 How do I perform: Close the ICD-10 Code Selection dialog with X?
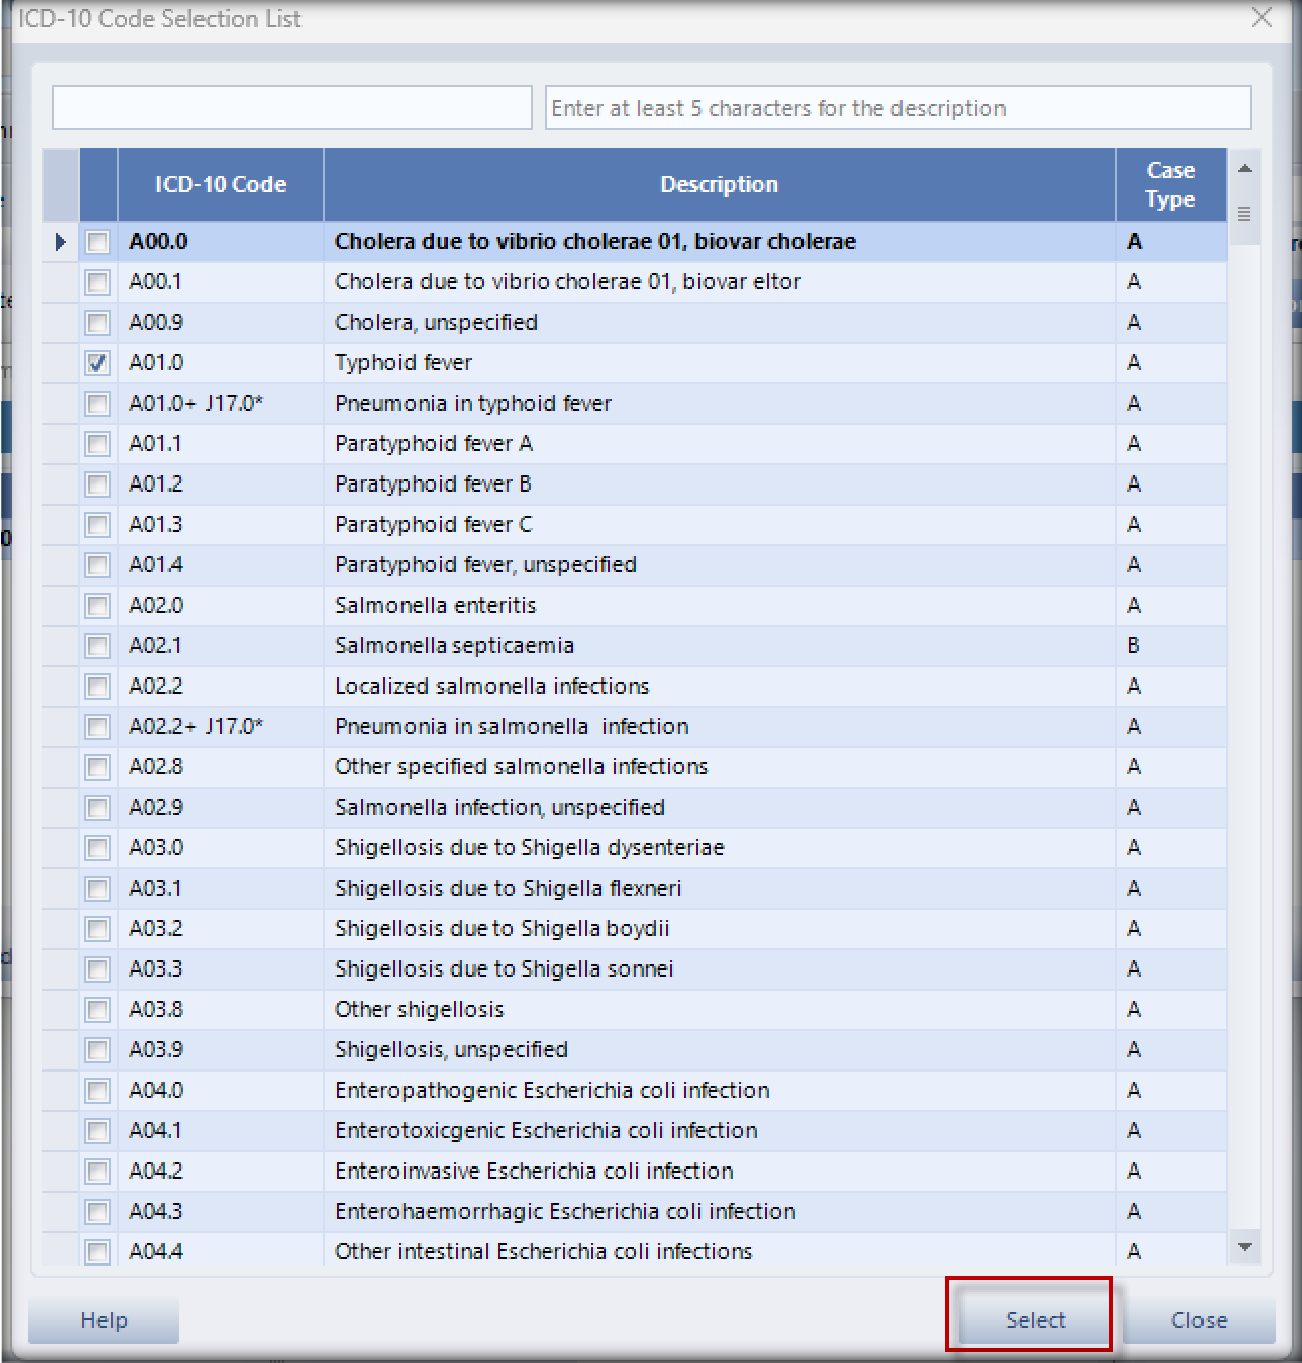1262,18
